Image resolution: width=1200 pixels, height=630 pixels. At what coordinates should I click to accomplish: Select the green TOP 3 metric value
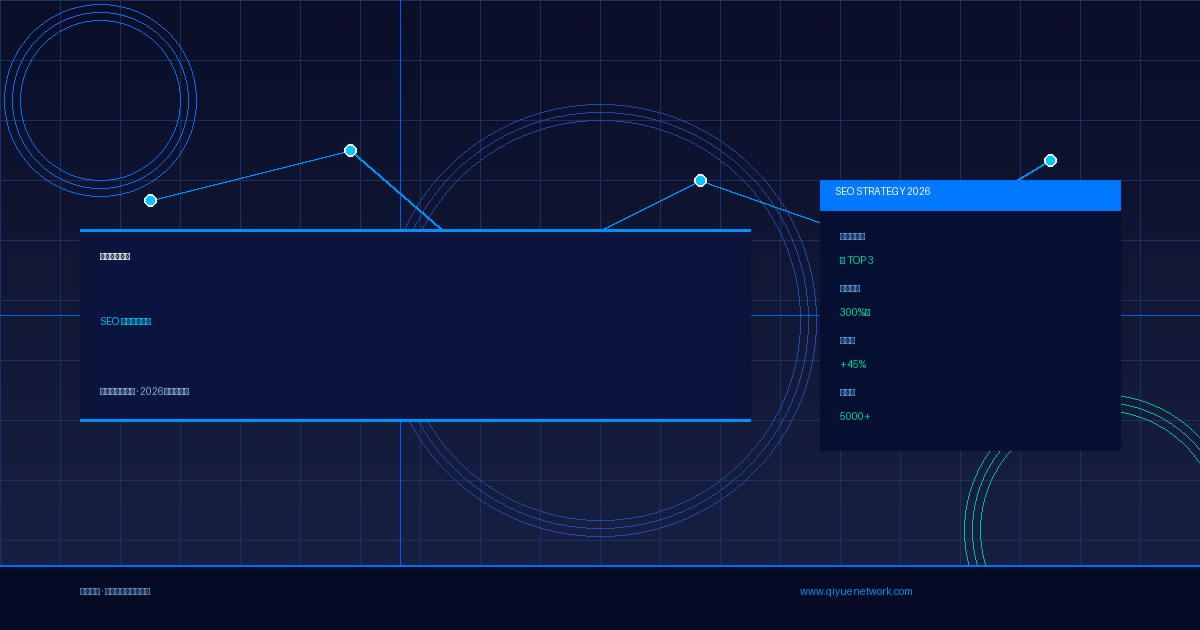point(857,260)
